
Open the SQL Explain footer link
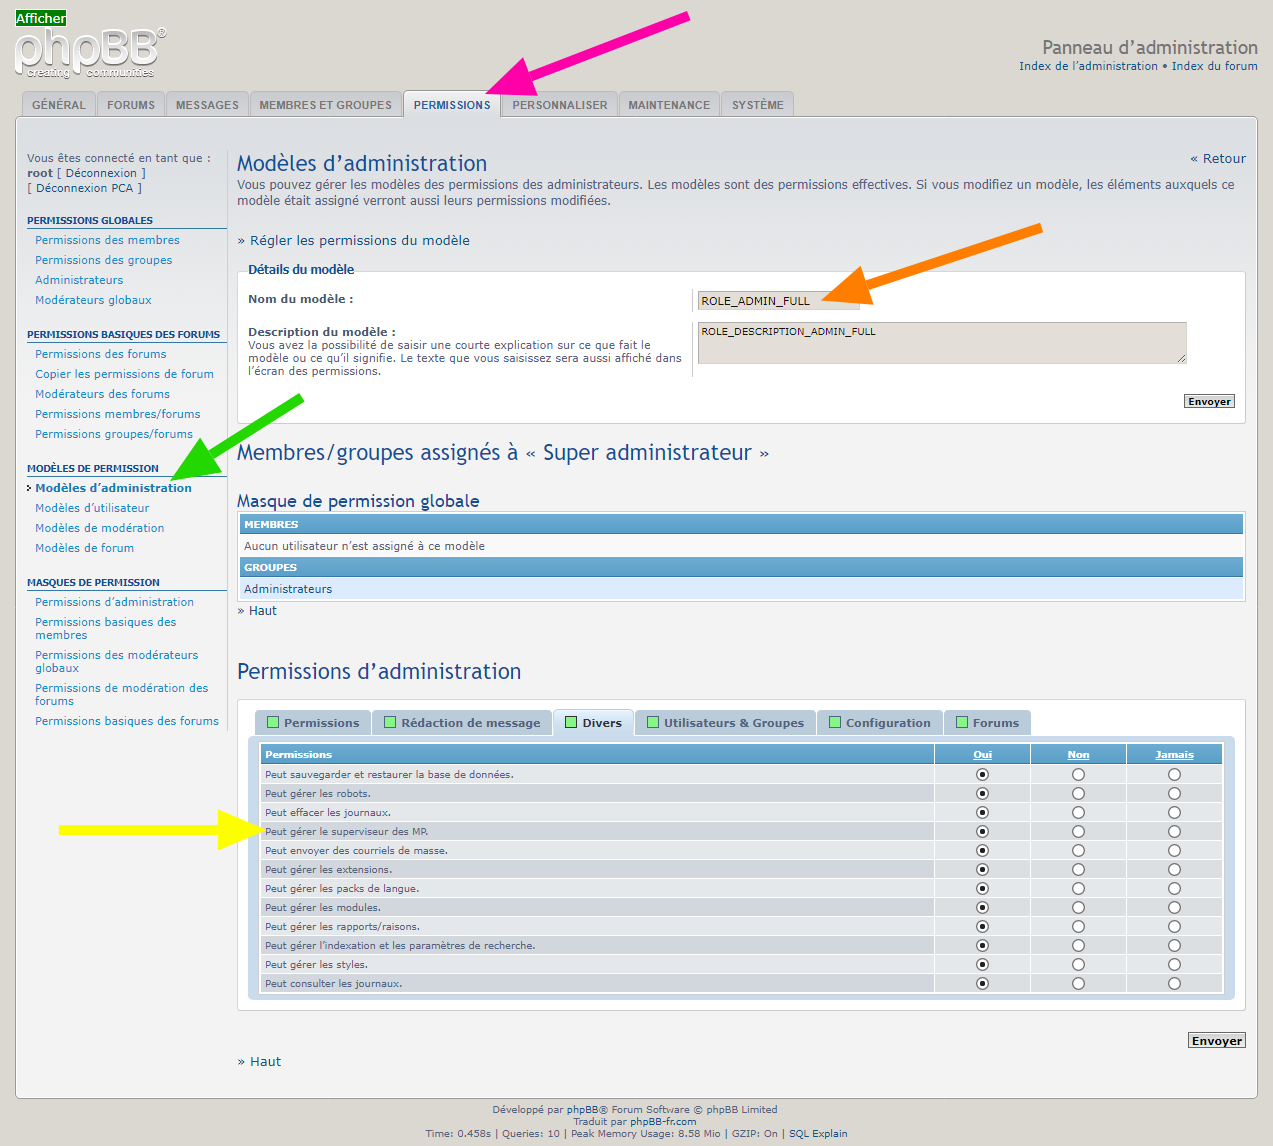click(x=818, y=1134)
